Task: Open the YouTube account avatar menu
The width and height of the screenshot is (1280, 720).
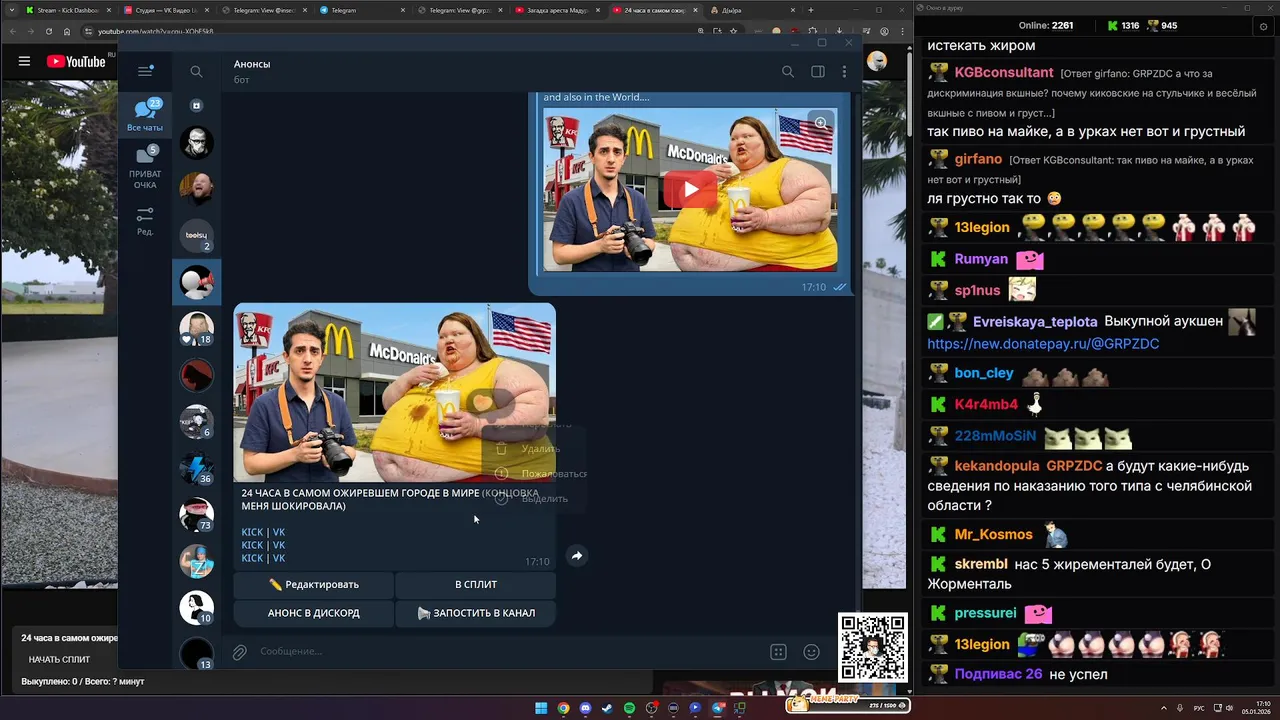Action: [877, 61]
